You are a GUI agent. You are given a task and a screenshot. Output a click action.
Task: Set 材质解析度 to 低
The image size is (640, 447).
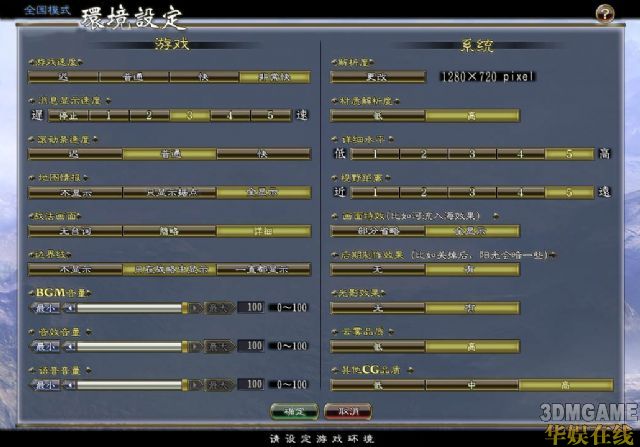(378, 116)
